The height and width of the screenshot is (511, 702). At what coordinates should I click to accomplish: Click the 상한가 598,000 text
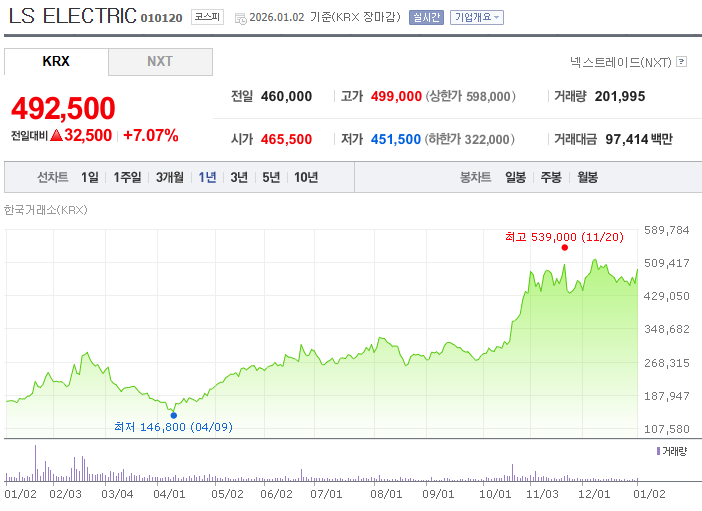point(471,96)
